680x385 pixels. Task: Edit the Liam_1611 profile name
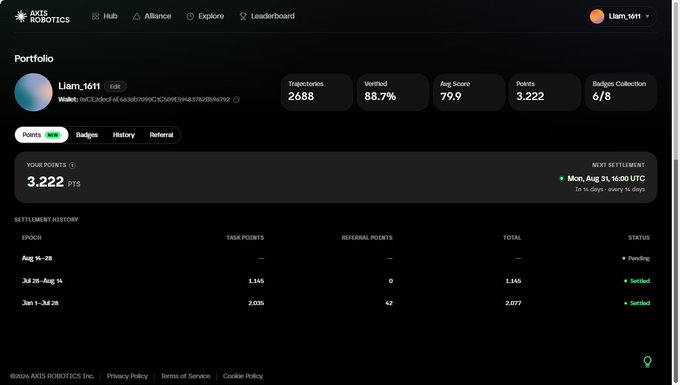115,86
